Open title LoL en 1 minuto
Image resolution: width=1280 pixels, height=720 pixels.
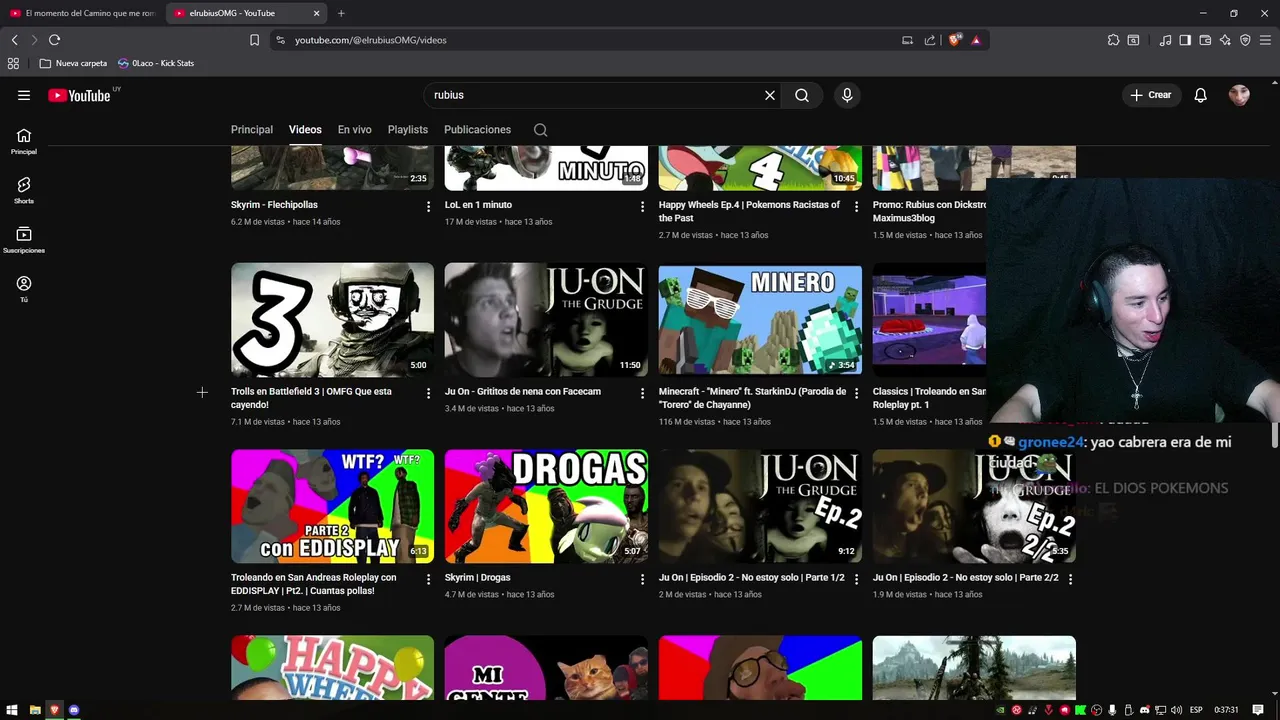pos(478,205)
